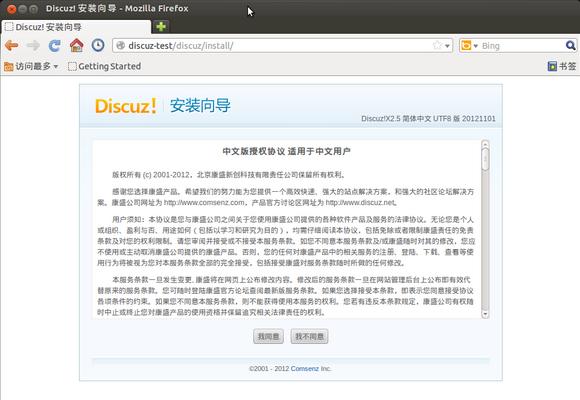The height and width of the screenshot is (400, 580).
Task: Click the http://www.discuz.net address in text
Action: coord(360,202)
